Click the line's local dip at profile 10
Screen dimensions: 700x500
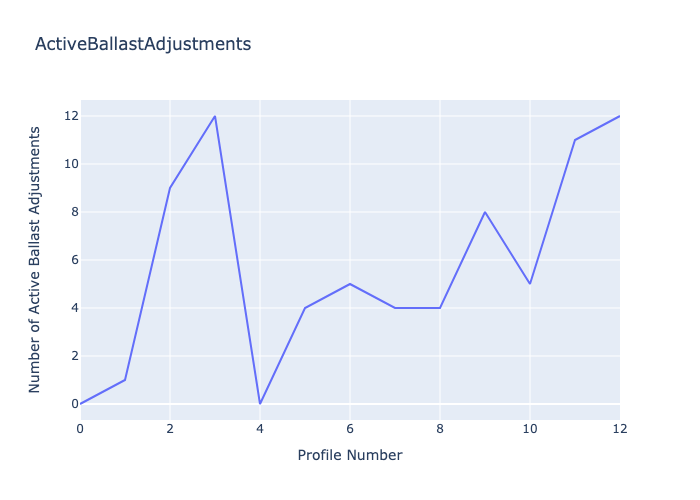coord(530,284)
